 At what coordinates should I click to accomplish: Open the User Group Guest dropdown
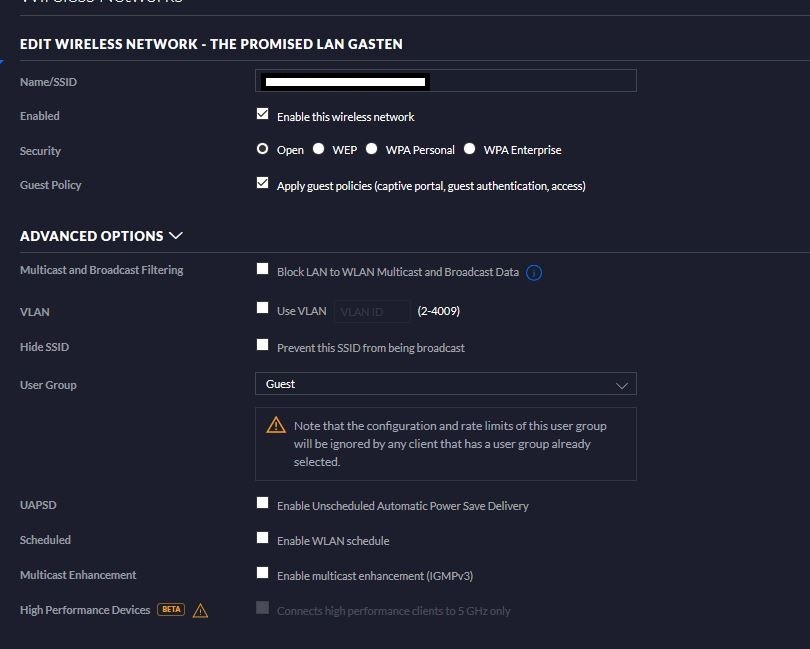[x=445, y=384]
